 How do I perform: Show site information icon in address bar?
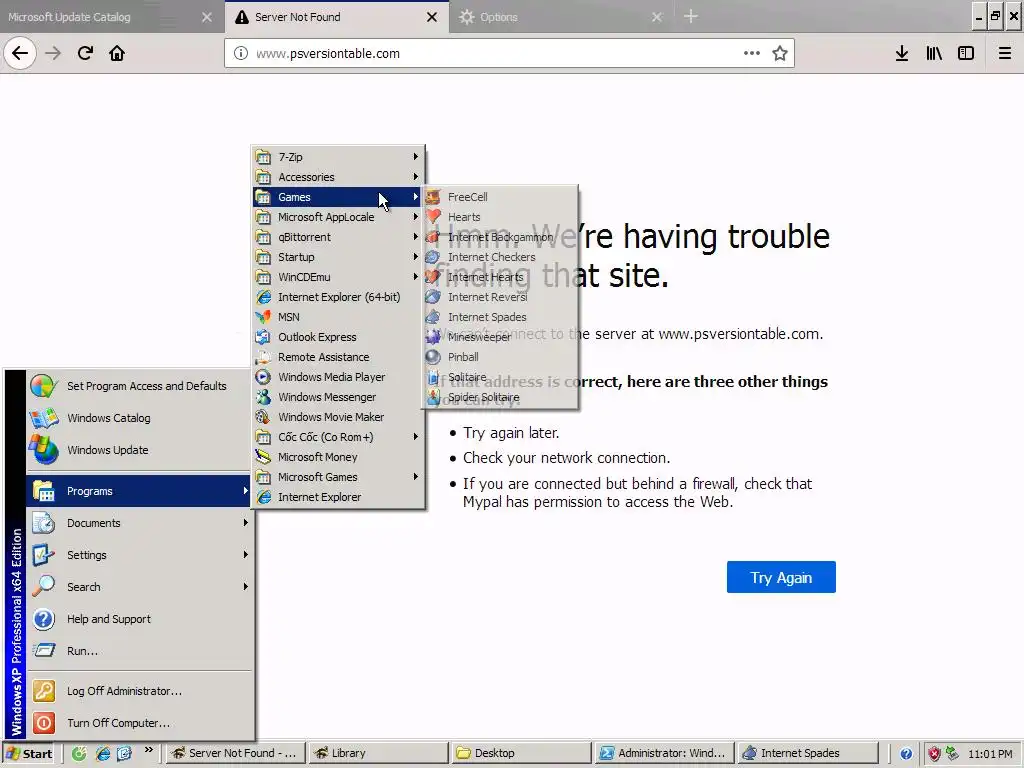click(x=241, y=54)
